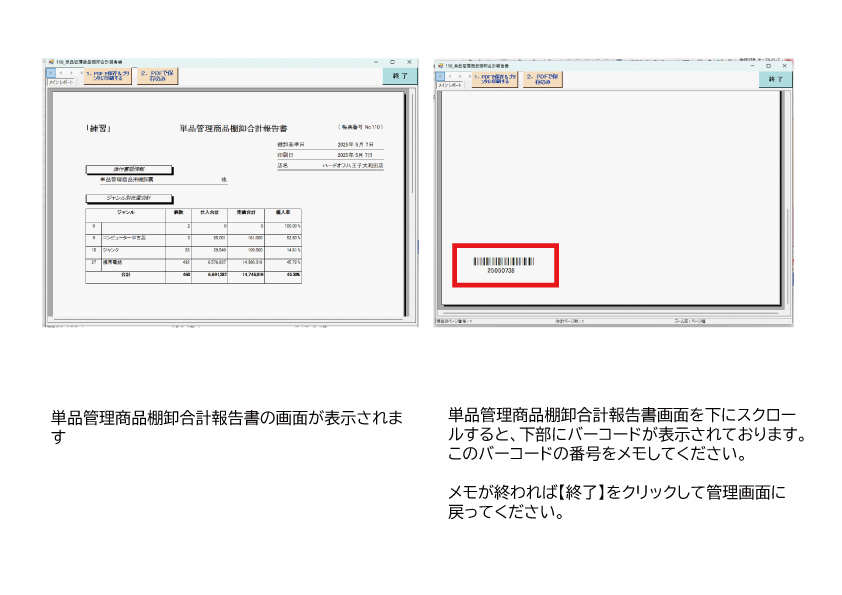Click vertical scrollbar of the table report window

coord(413,200)
